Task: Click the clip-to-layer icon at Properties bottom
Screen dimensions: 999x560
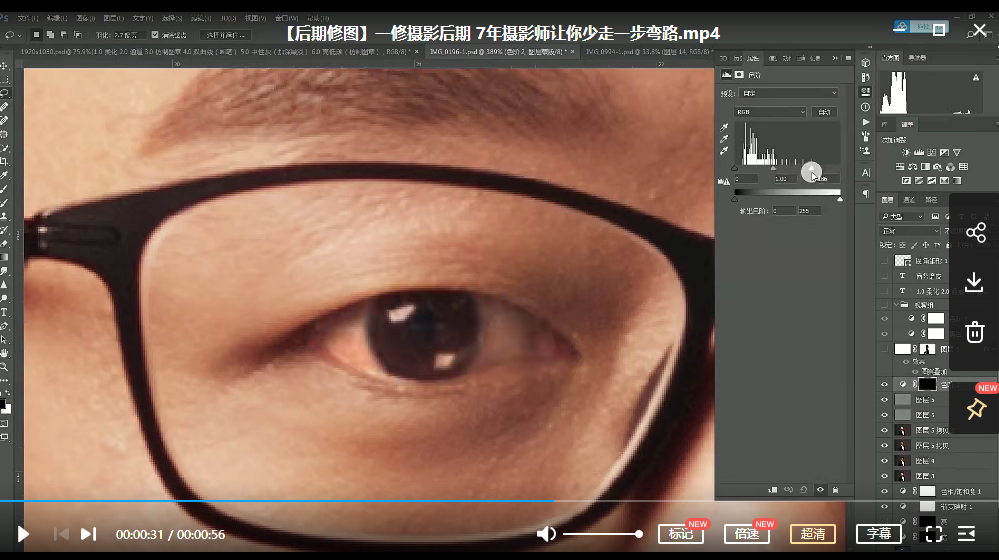Action: (x=773, y=490)
